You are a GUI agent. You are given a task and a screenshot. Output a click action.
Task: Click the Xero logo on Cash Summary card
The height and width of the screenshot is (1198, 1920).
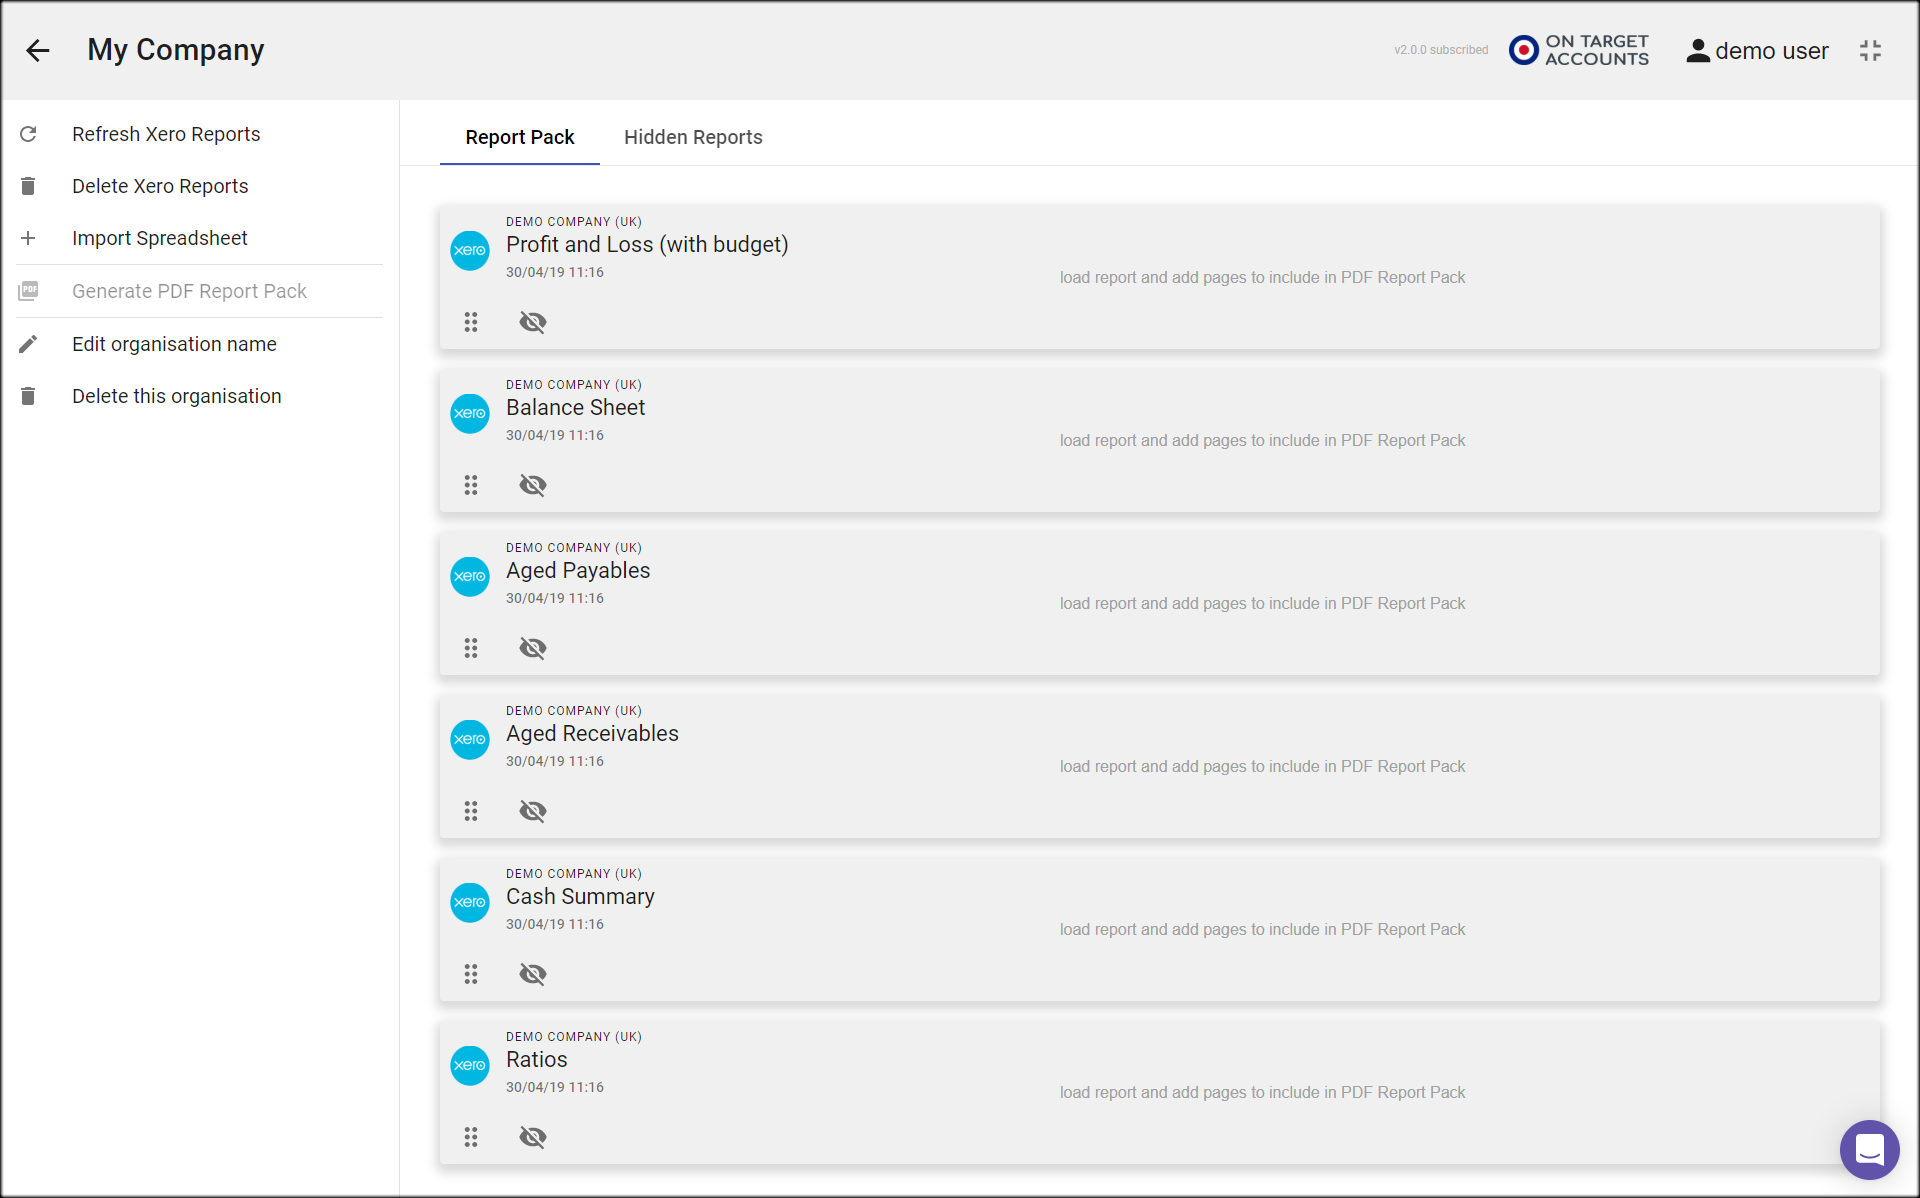(470, 902)
